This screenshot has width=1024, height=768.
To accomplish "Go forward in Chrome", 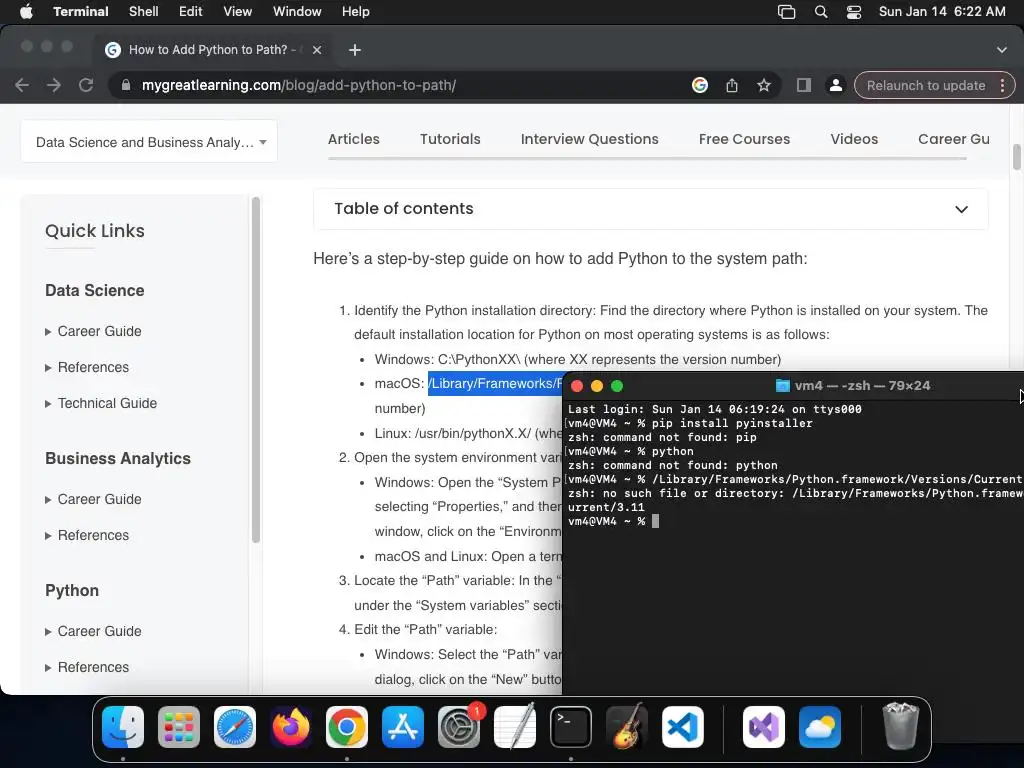I will [x=54, y=86].
